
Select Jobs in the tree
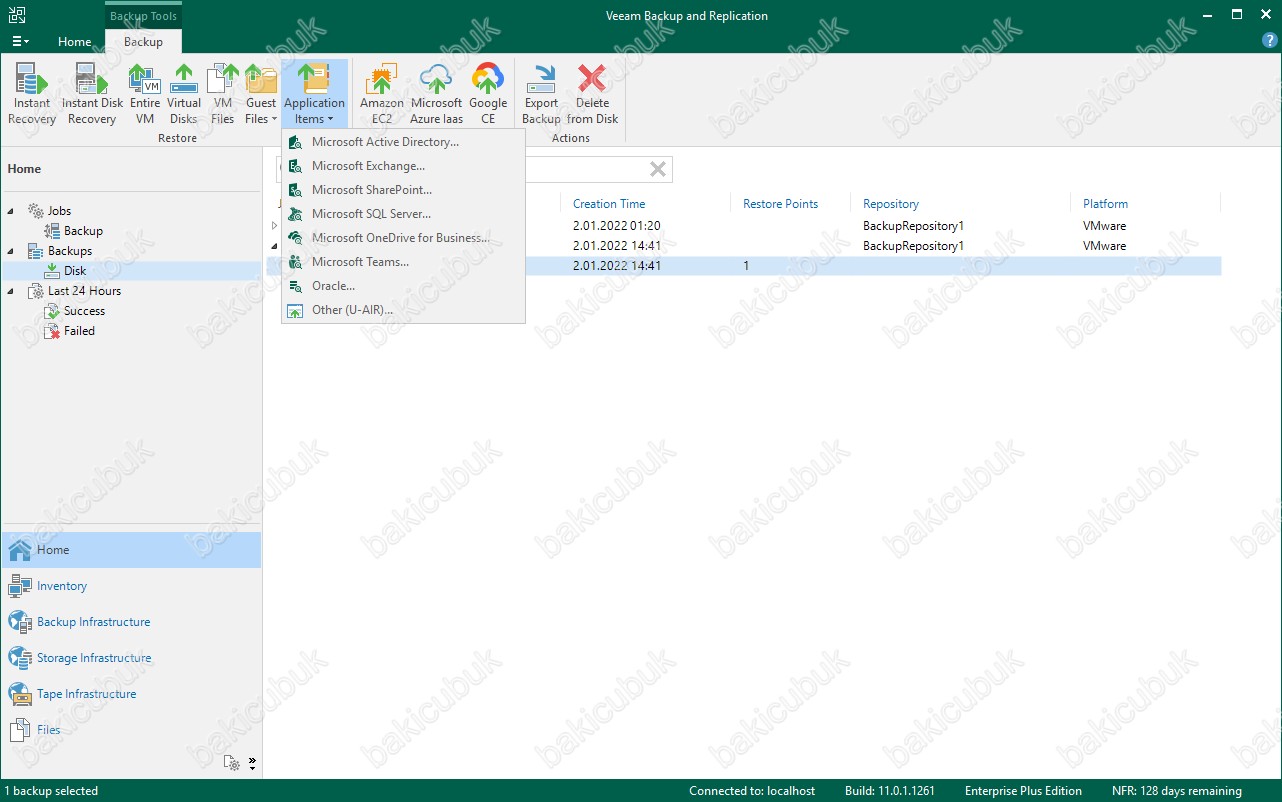pos(59,211)
